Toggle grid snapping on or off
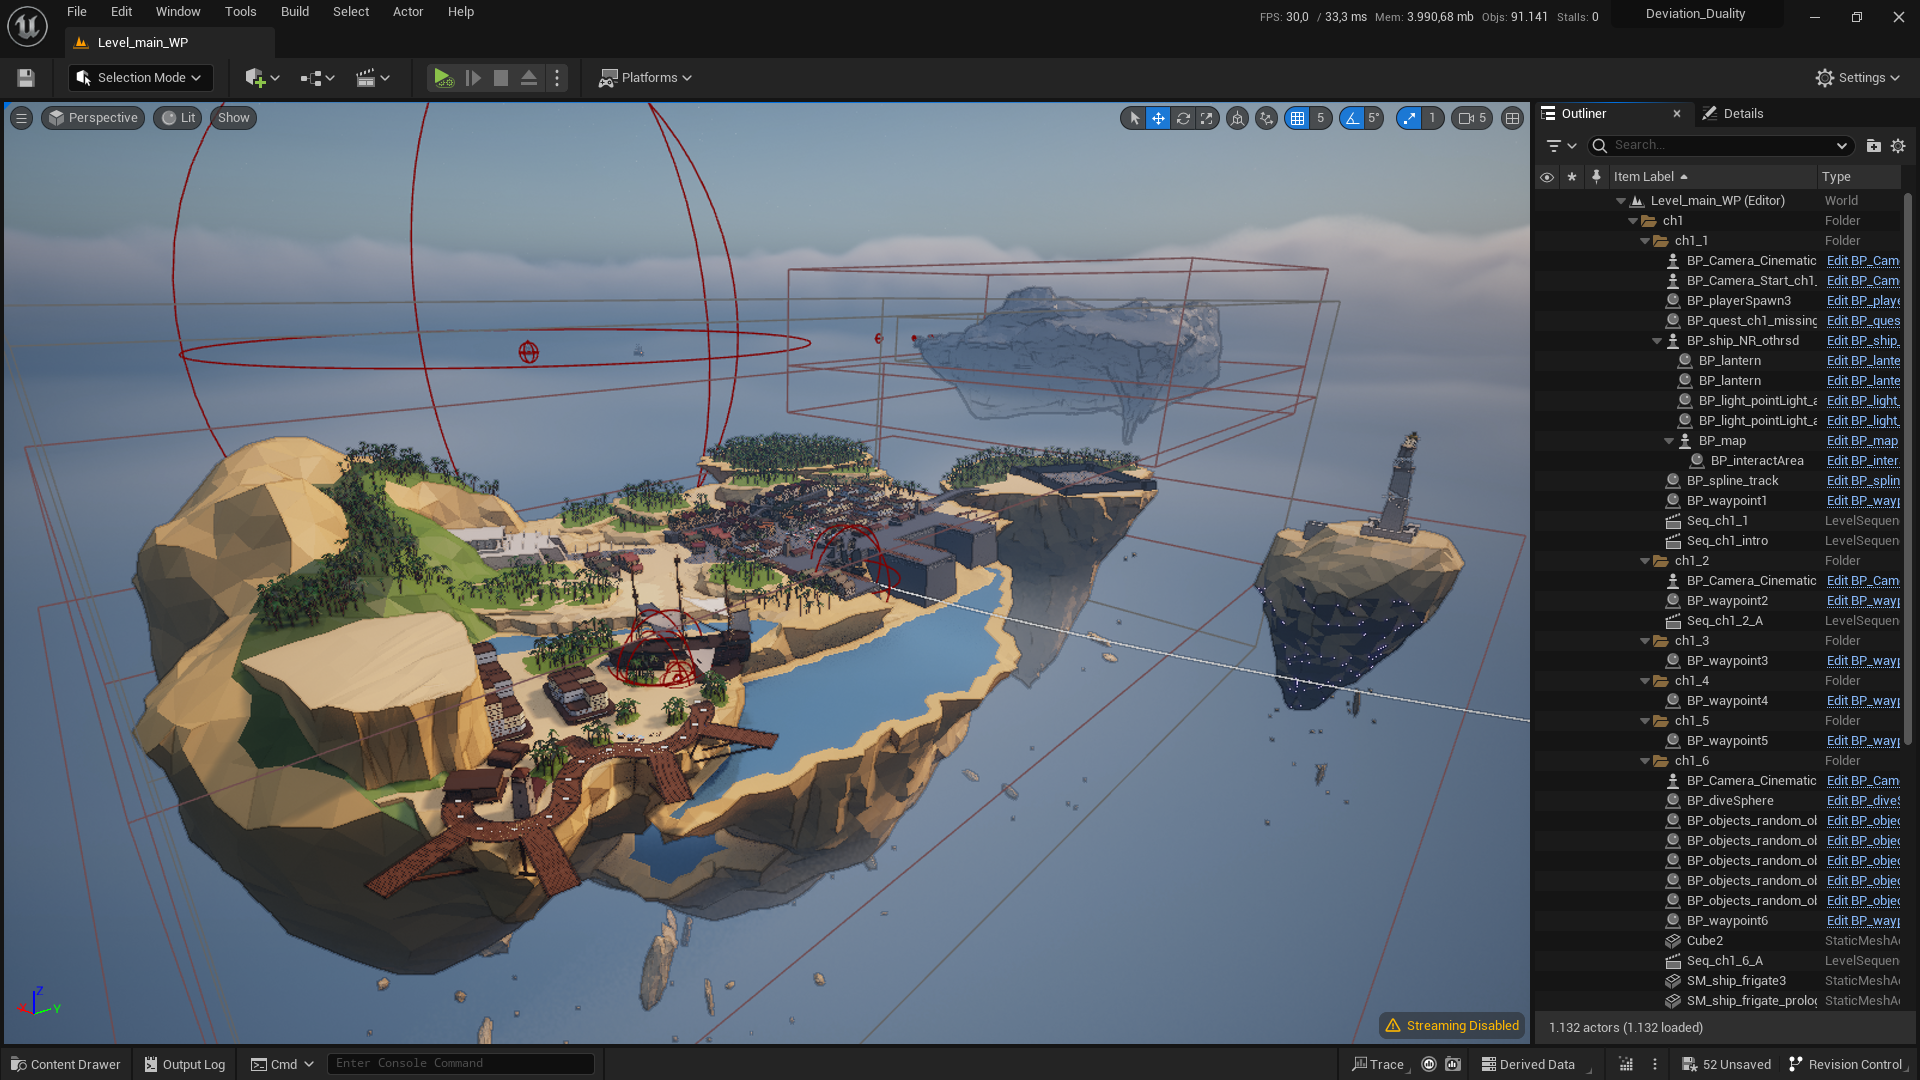1920x1080 pixels. click(1298, 118)
